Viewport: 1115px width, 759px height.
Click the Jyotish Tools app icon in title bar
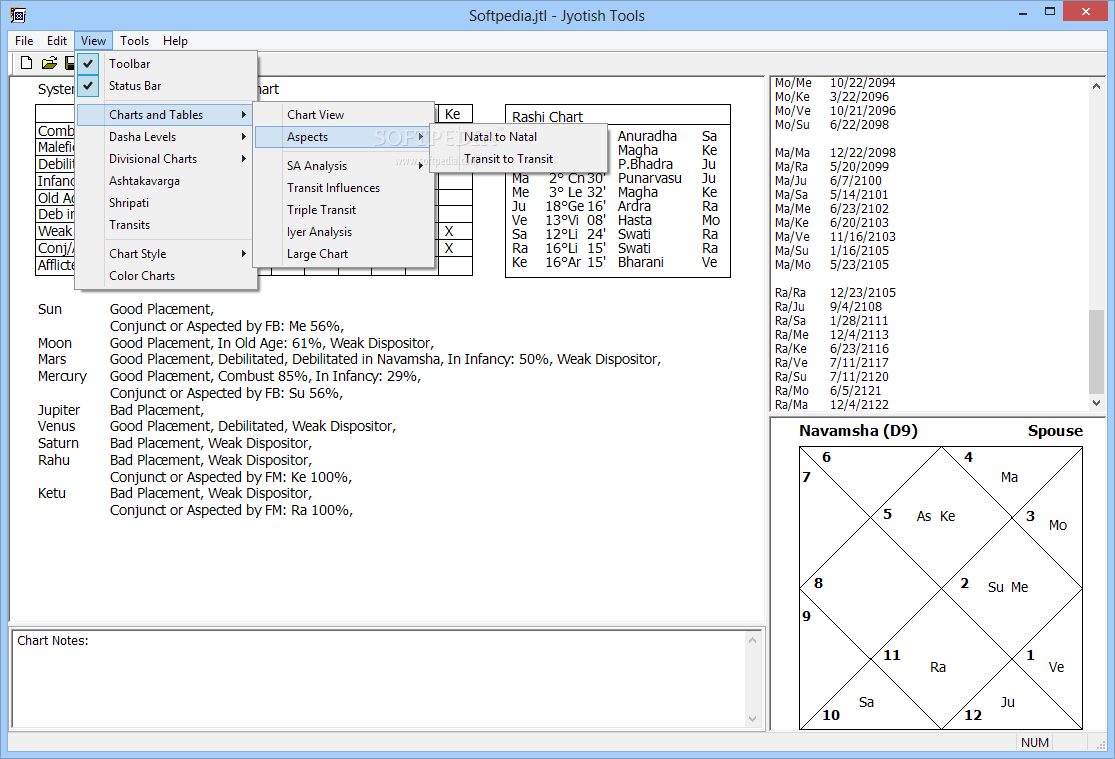[18, 15]
